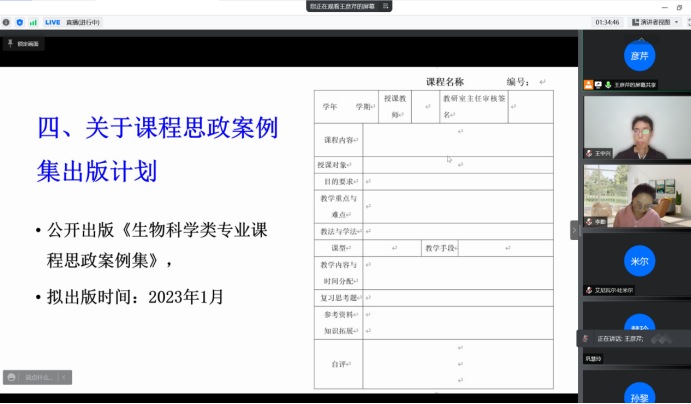
Task: Click the meeting duration timer 01:34:46
Action: pos(606,21)
